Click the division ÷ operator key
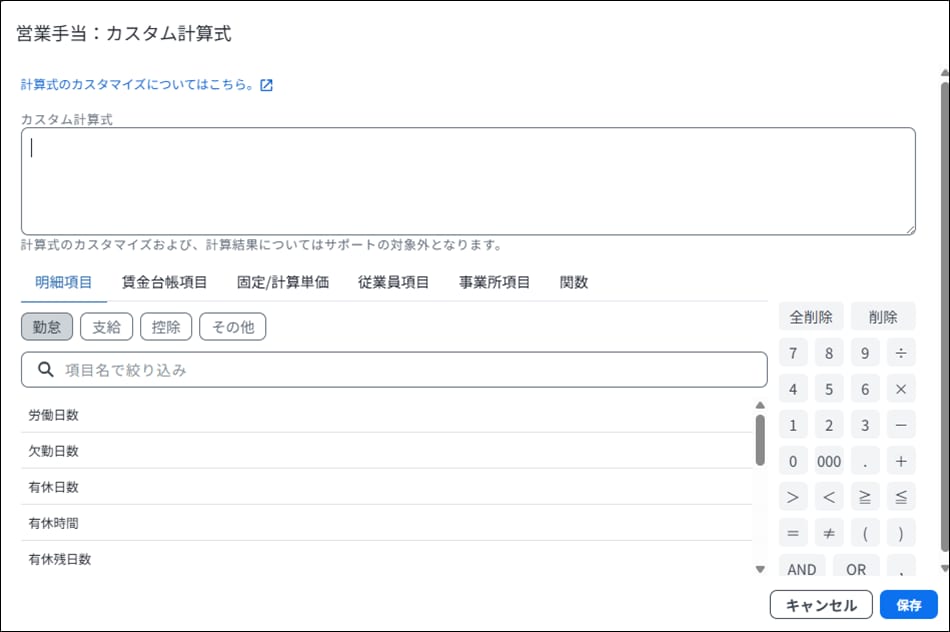 pyautogui.click(x=900, y=353)
